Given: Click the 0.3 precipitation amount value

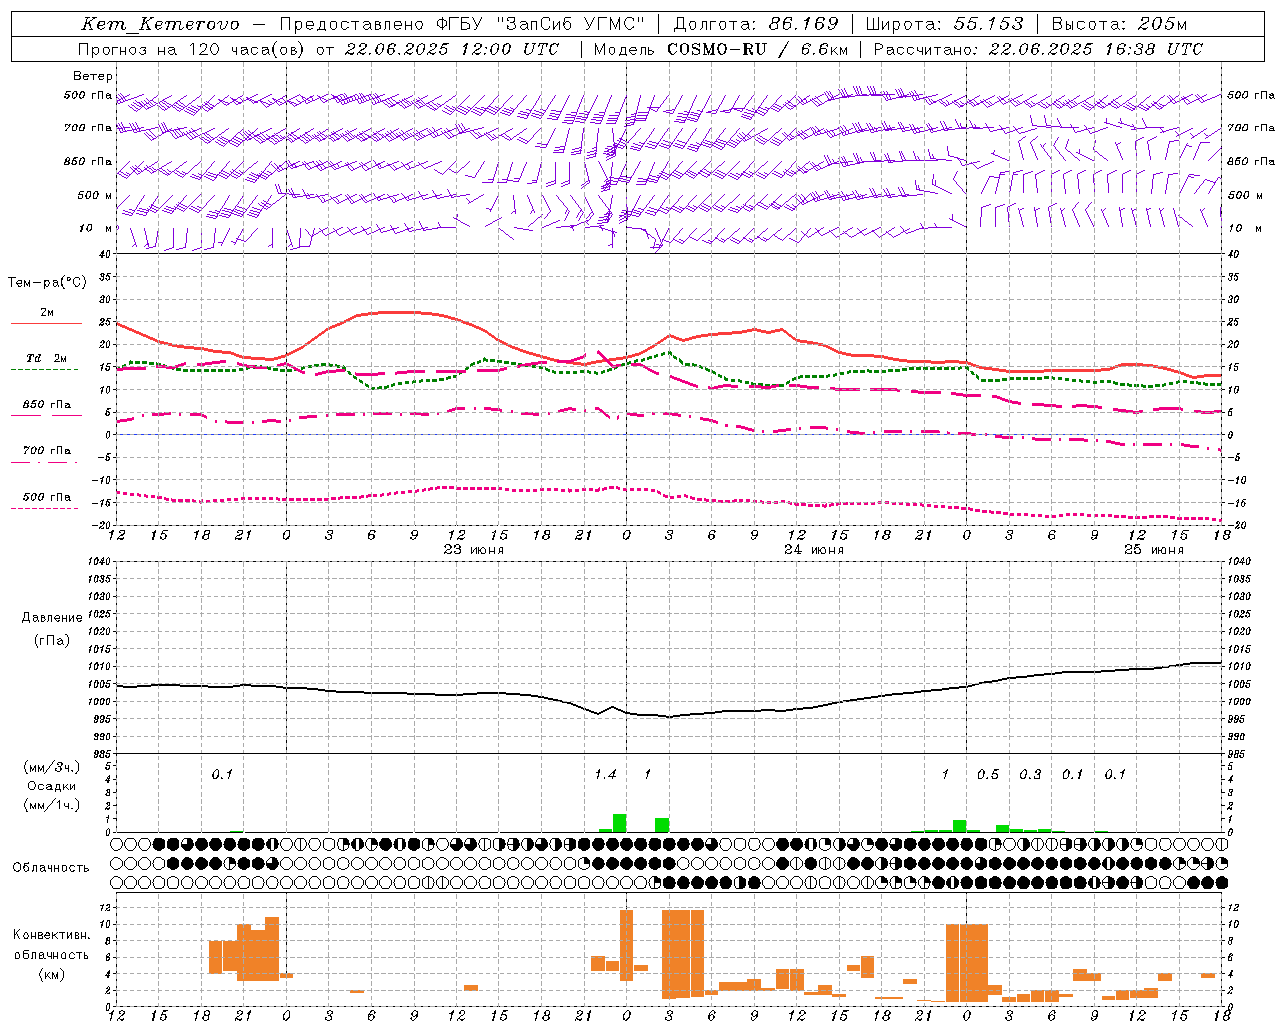Looking at the screenshot, I should (x=1030, y=775).
